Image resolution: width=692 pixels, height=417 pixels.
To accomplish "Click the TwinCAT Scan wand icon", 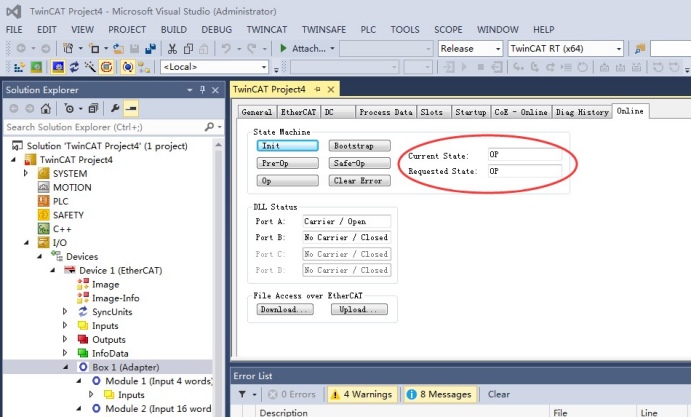I will tap(90, 67).
